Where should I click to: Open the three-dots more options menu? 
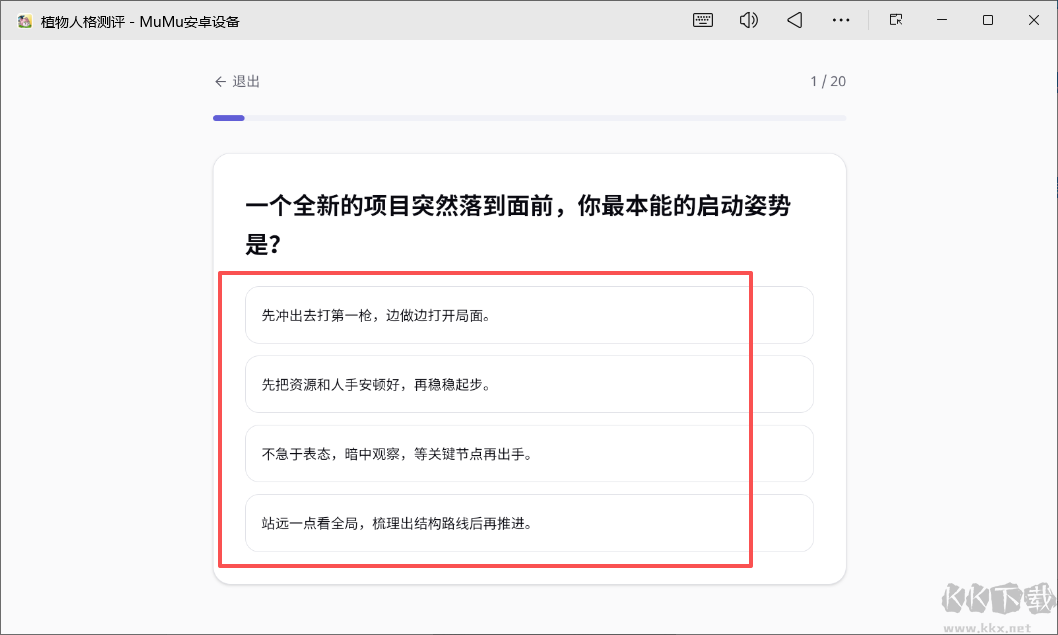(x=840, y=20)
